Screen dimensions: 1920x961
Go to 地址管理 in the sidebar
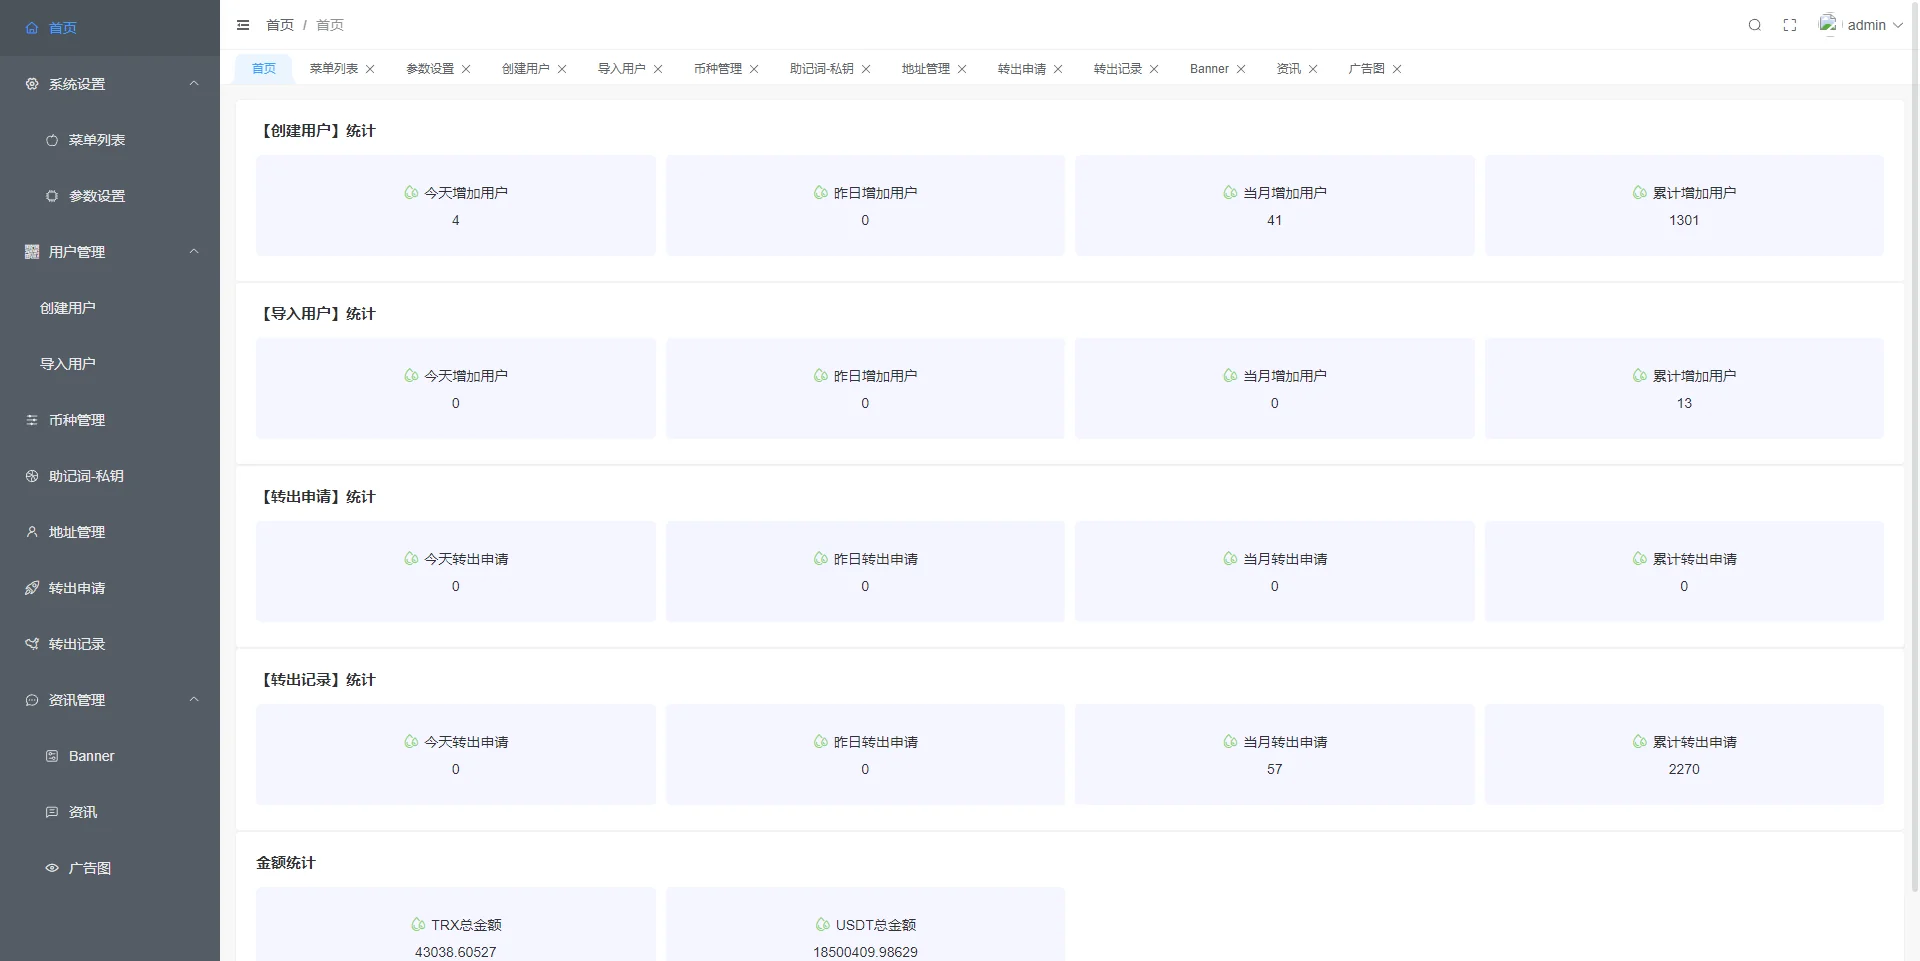point(77,532)
